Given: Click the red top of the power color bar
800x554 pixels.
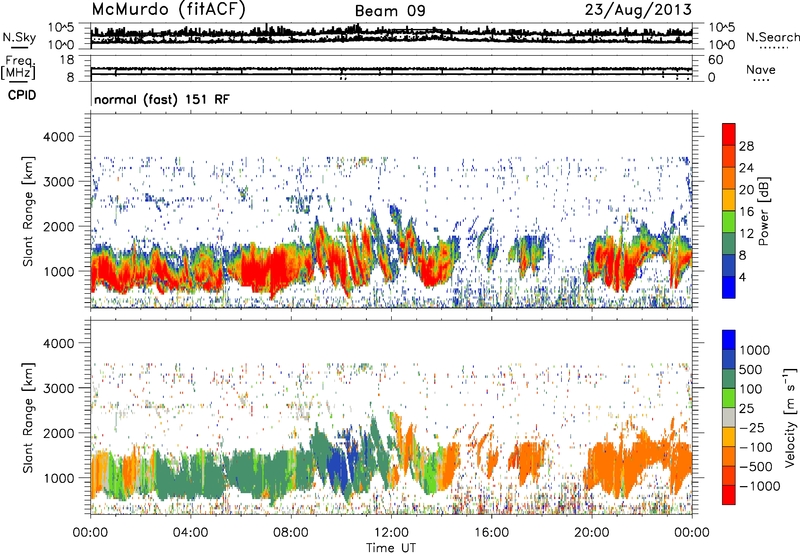Looking at the screenshot, I should click(x=729, y=134).
